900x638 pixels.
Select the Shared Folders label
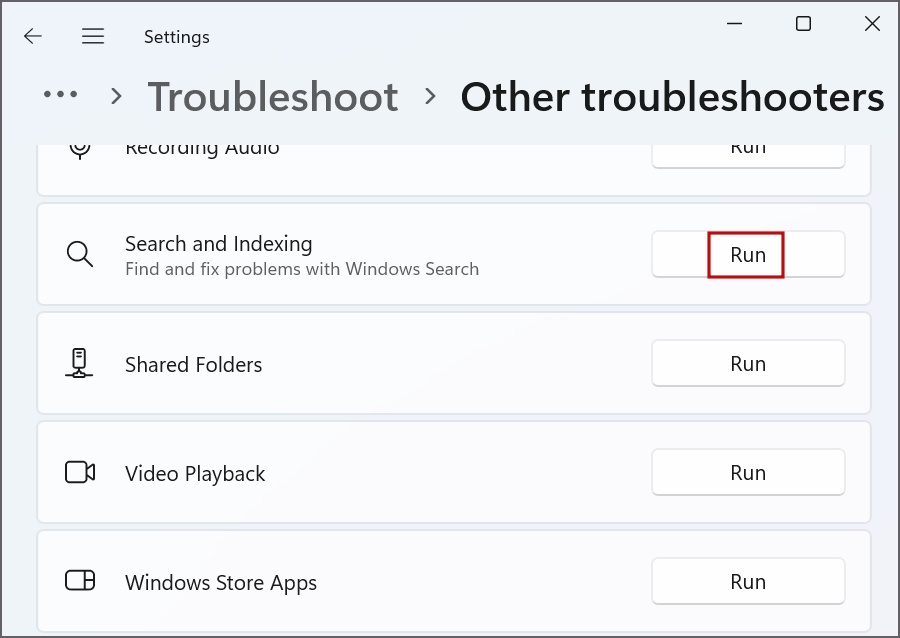(x=193, y=364)
